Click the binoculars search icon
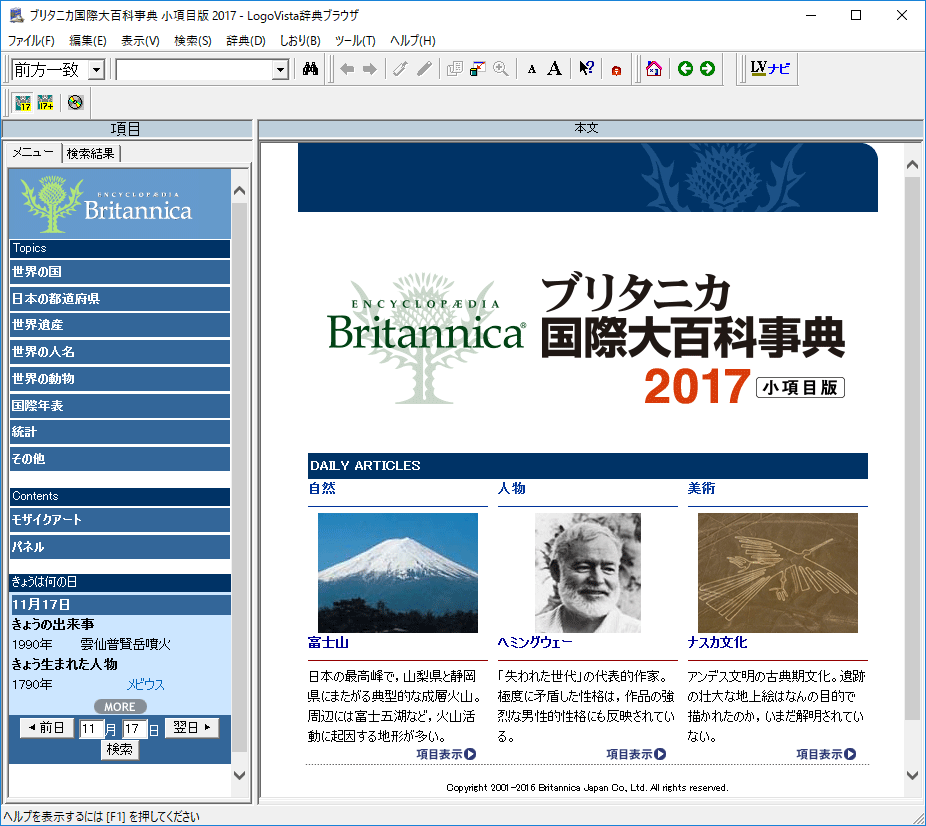 310,69
